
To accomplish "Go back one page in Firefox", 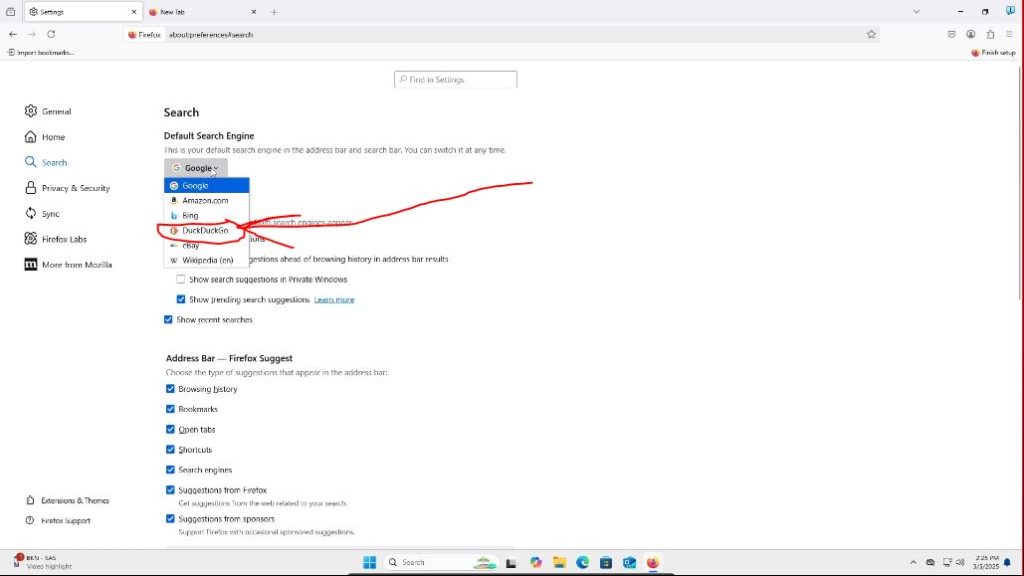I will [x=13, y=35].
